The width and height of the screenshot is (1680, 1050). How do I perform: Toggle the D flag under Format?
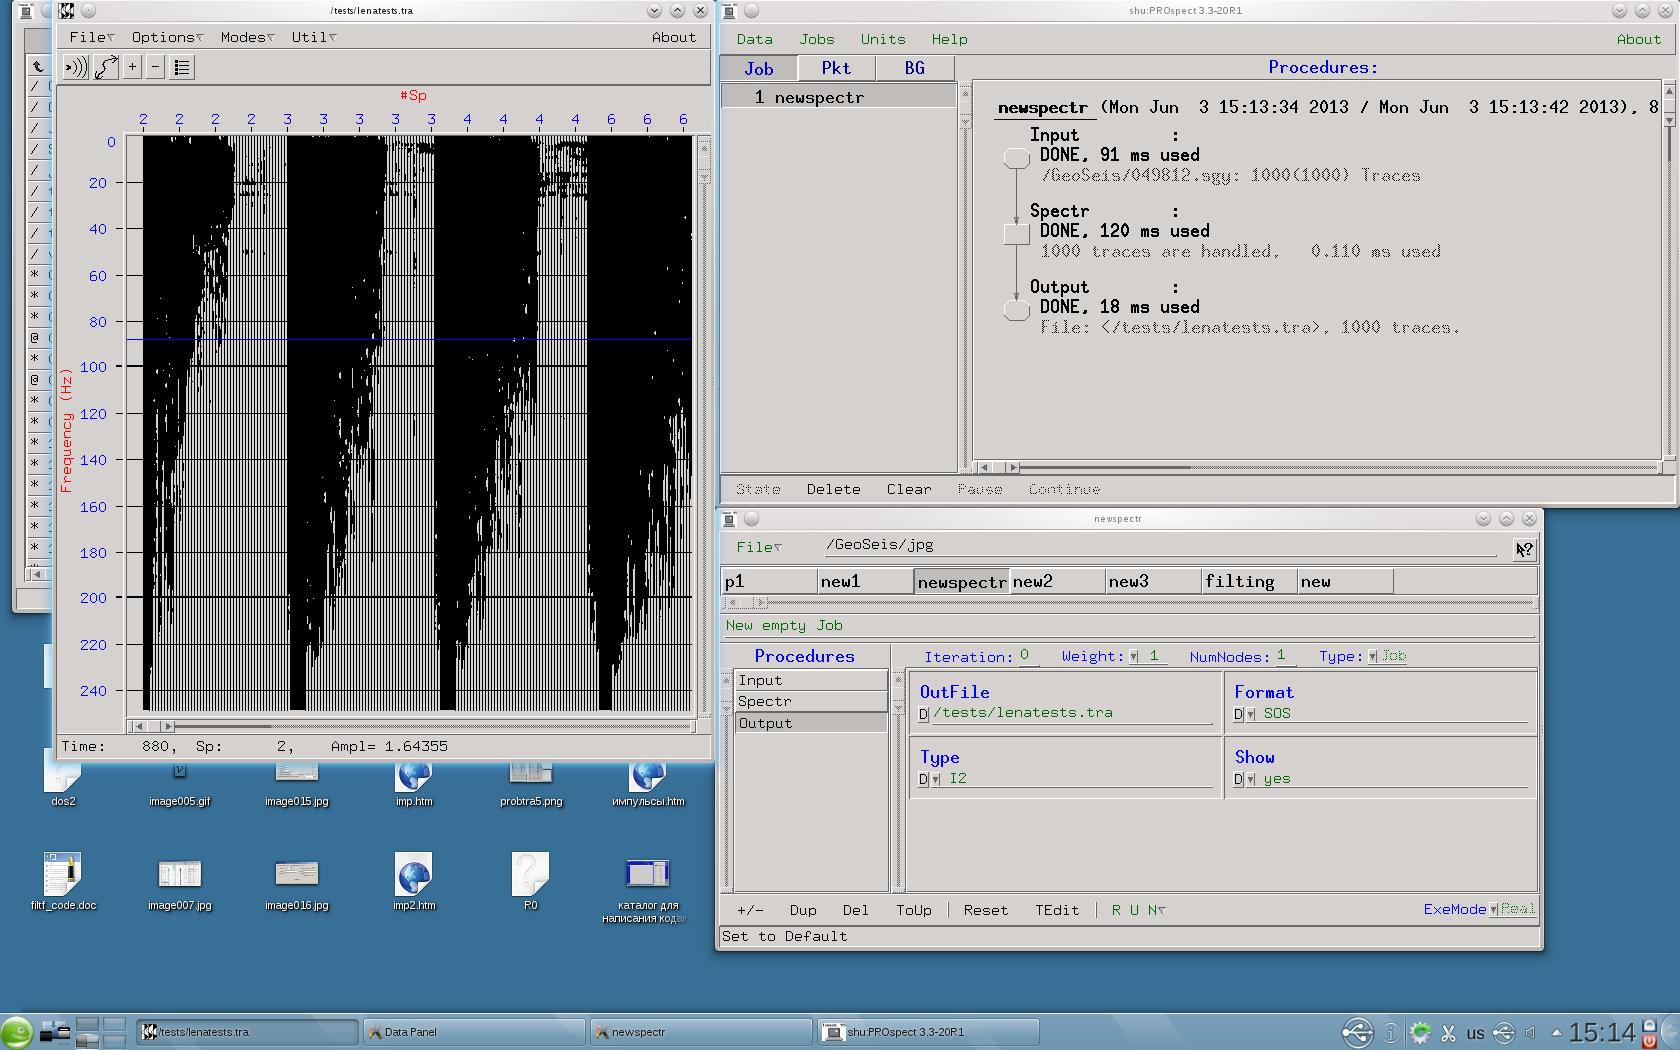(x=1238, y=714)
